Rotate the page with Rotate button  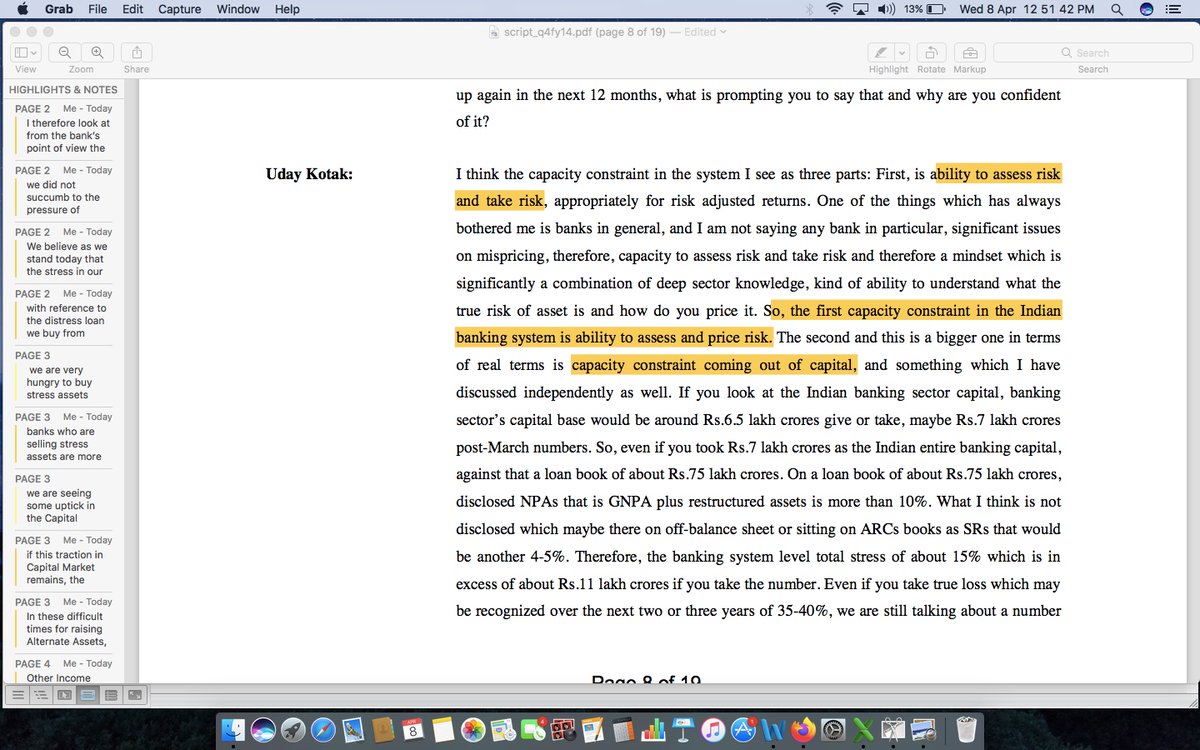coord(931,52)
